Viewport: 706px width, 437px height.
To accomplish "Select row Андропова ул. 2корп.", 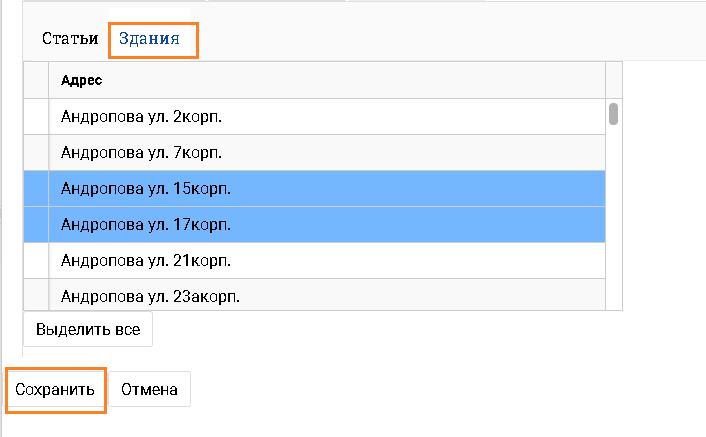I will tap(325, 116).
